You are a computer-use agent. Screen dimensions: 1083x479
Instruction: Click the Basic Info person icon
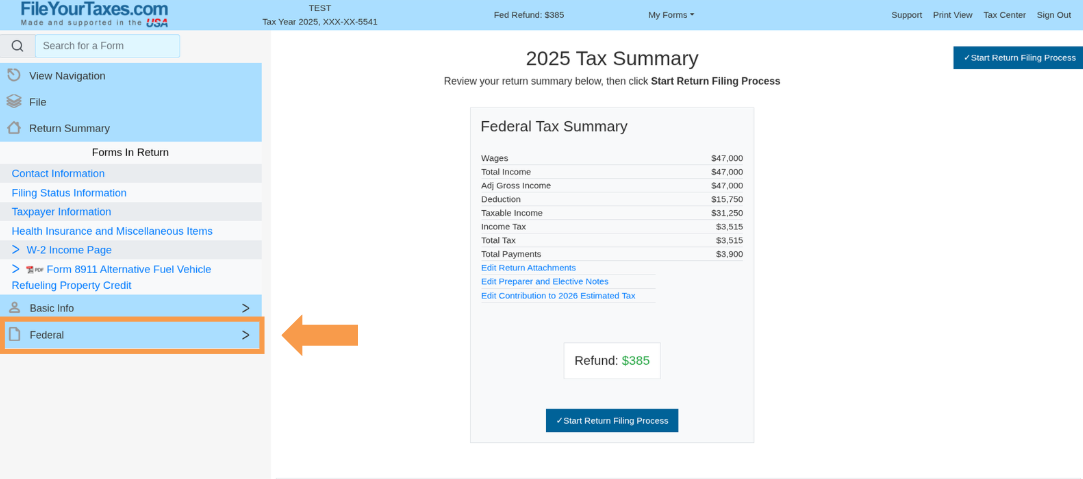click(x=15, y=308)
